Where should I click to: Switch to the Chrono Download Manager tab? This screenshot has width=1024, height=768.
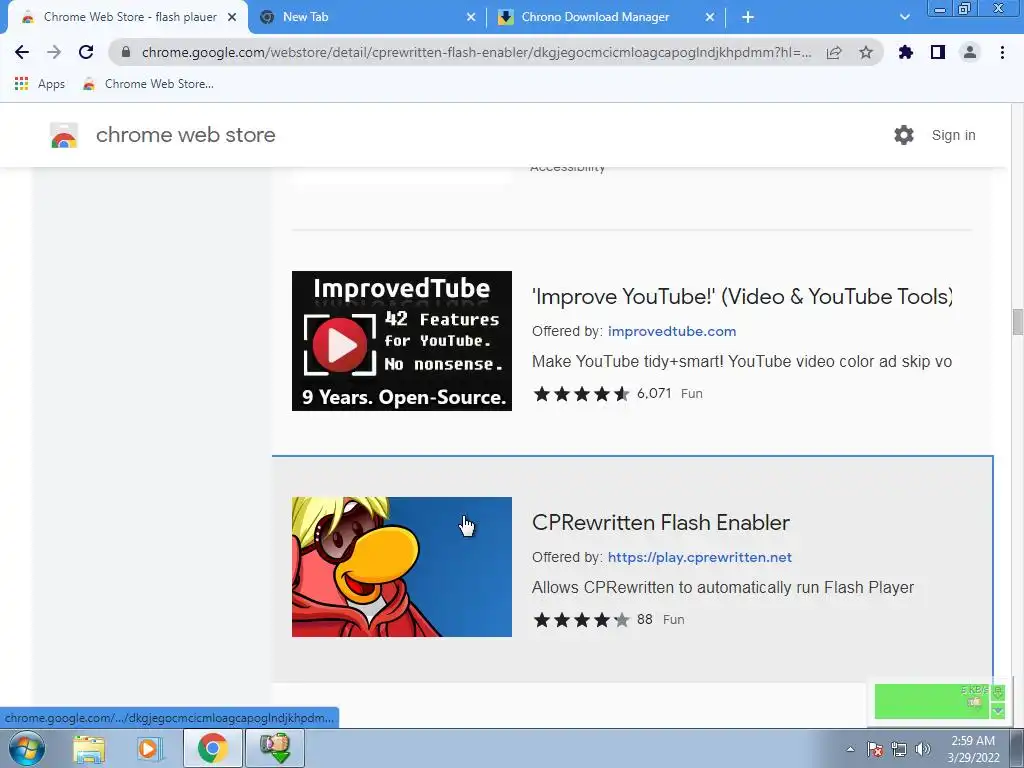point(605,17)
